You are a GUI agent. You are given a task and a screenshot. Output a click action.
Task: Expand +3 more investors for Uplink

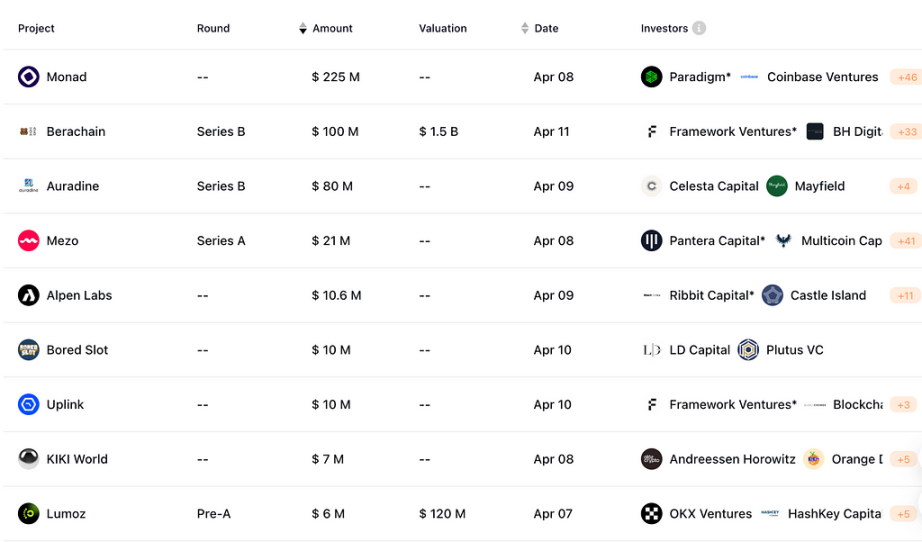(x=904, y=405)
